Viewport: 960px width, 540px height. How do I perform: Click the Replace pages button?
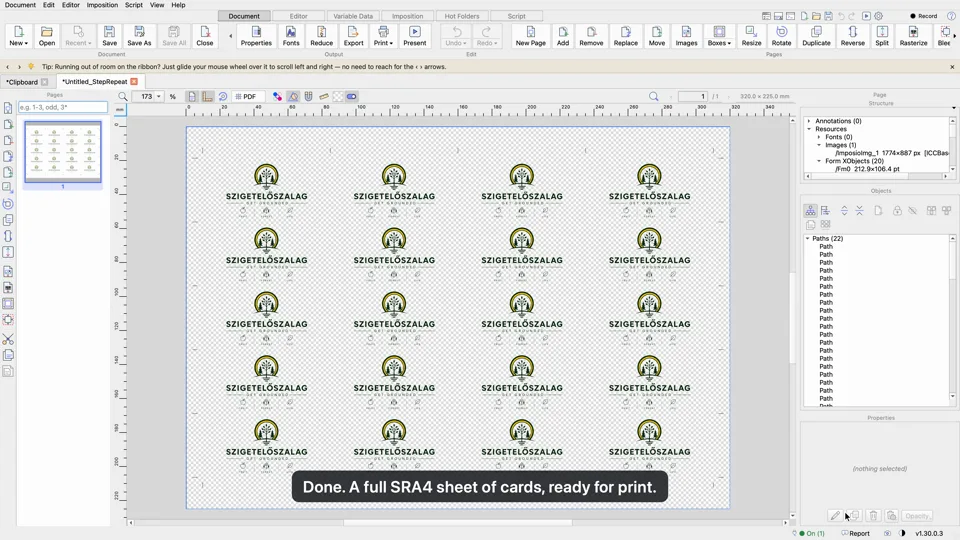pyautogui.click(x=626, y=36)
